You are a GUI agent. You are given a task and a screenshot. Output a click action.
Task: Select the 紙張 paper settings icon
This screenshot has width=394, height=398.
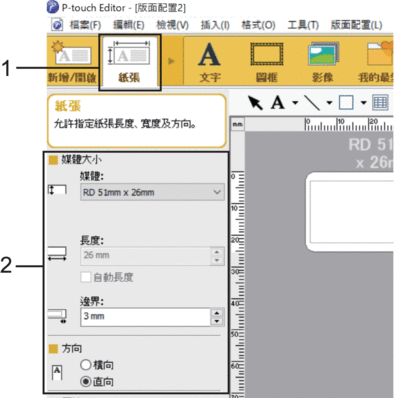(130, 62)
